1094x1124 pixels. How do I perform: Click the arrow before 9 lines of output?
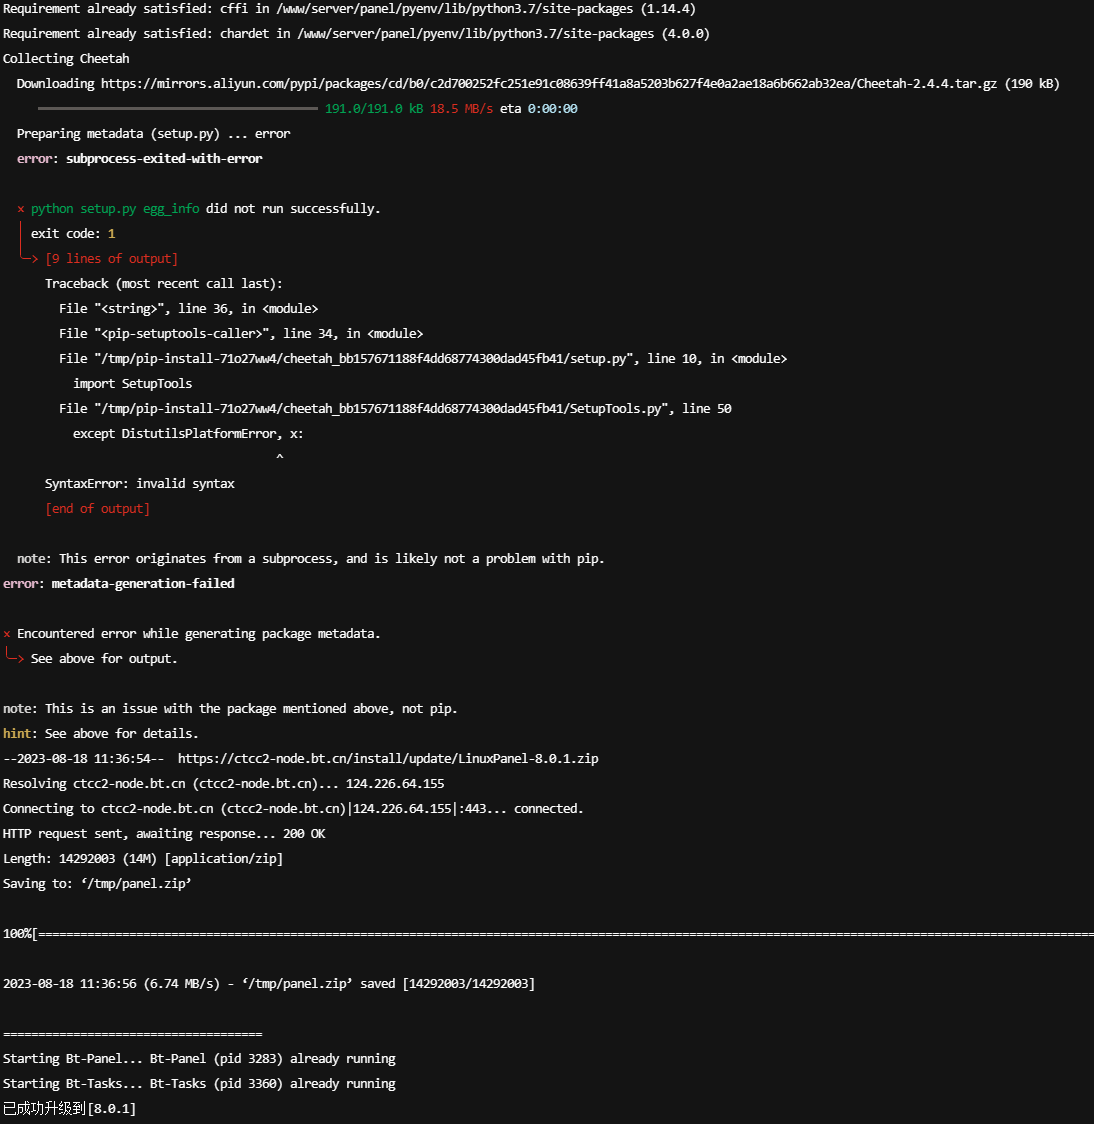[29, 258]
